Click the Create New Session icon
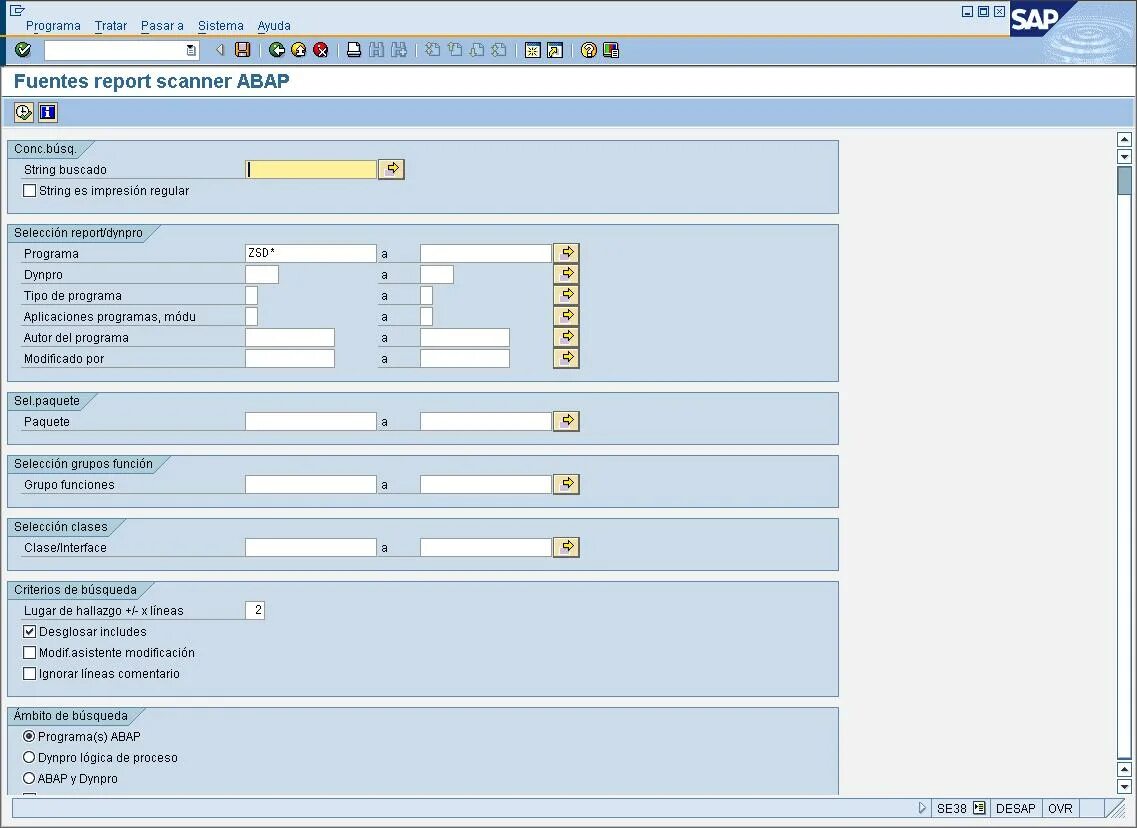Viewport: 1137px width, 828px height. (x=533, y=50)
